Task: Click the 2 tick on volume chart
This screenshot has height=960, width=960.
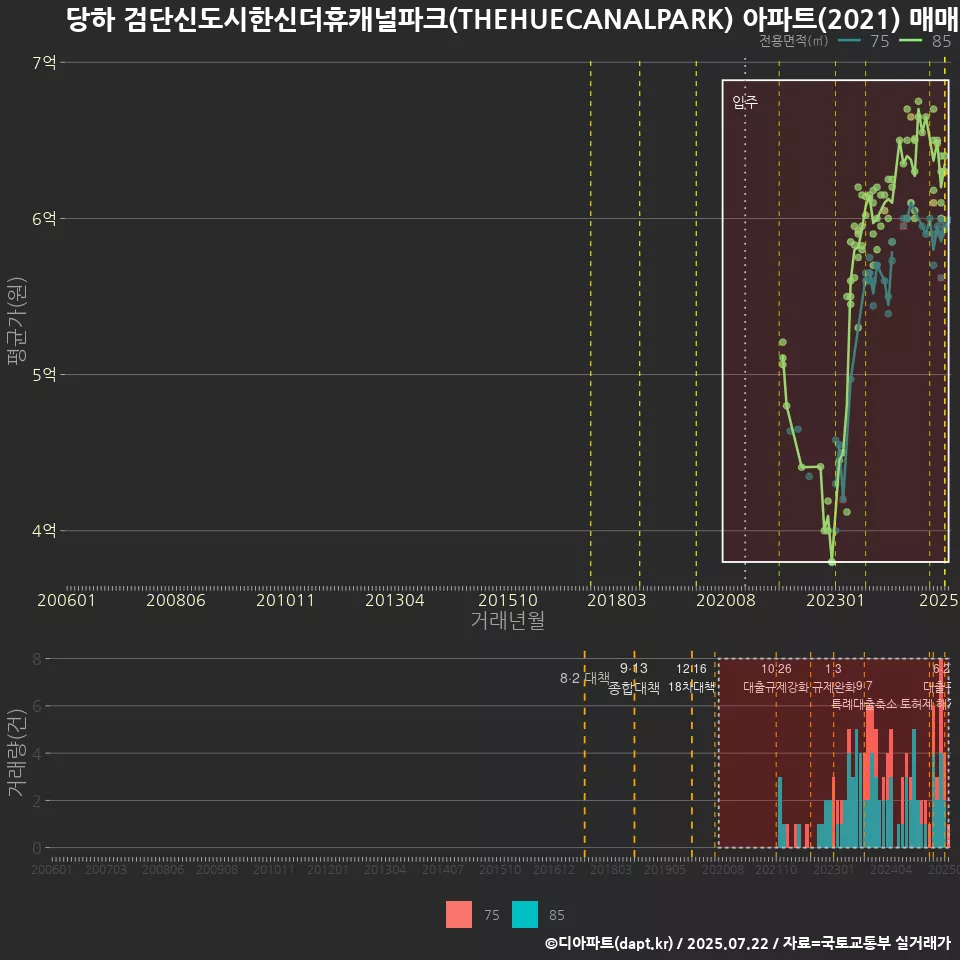Action: pyautogui.click(x=37, y=801)
